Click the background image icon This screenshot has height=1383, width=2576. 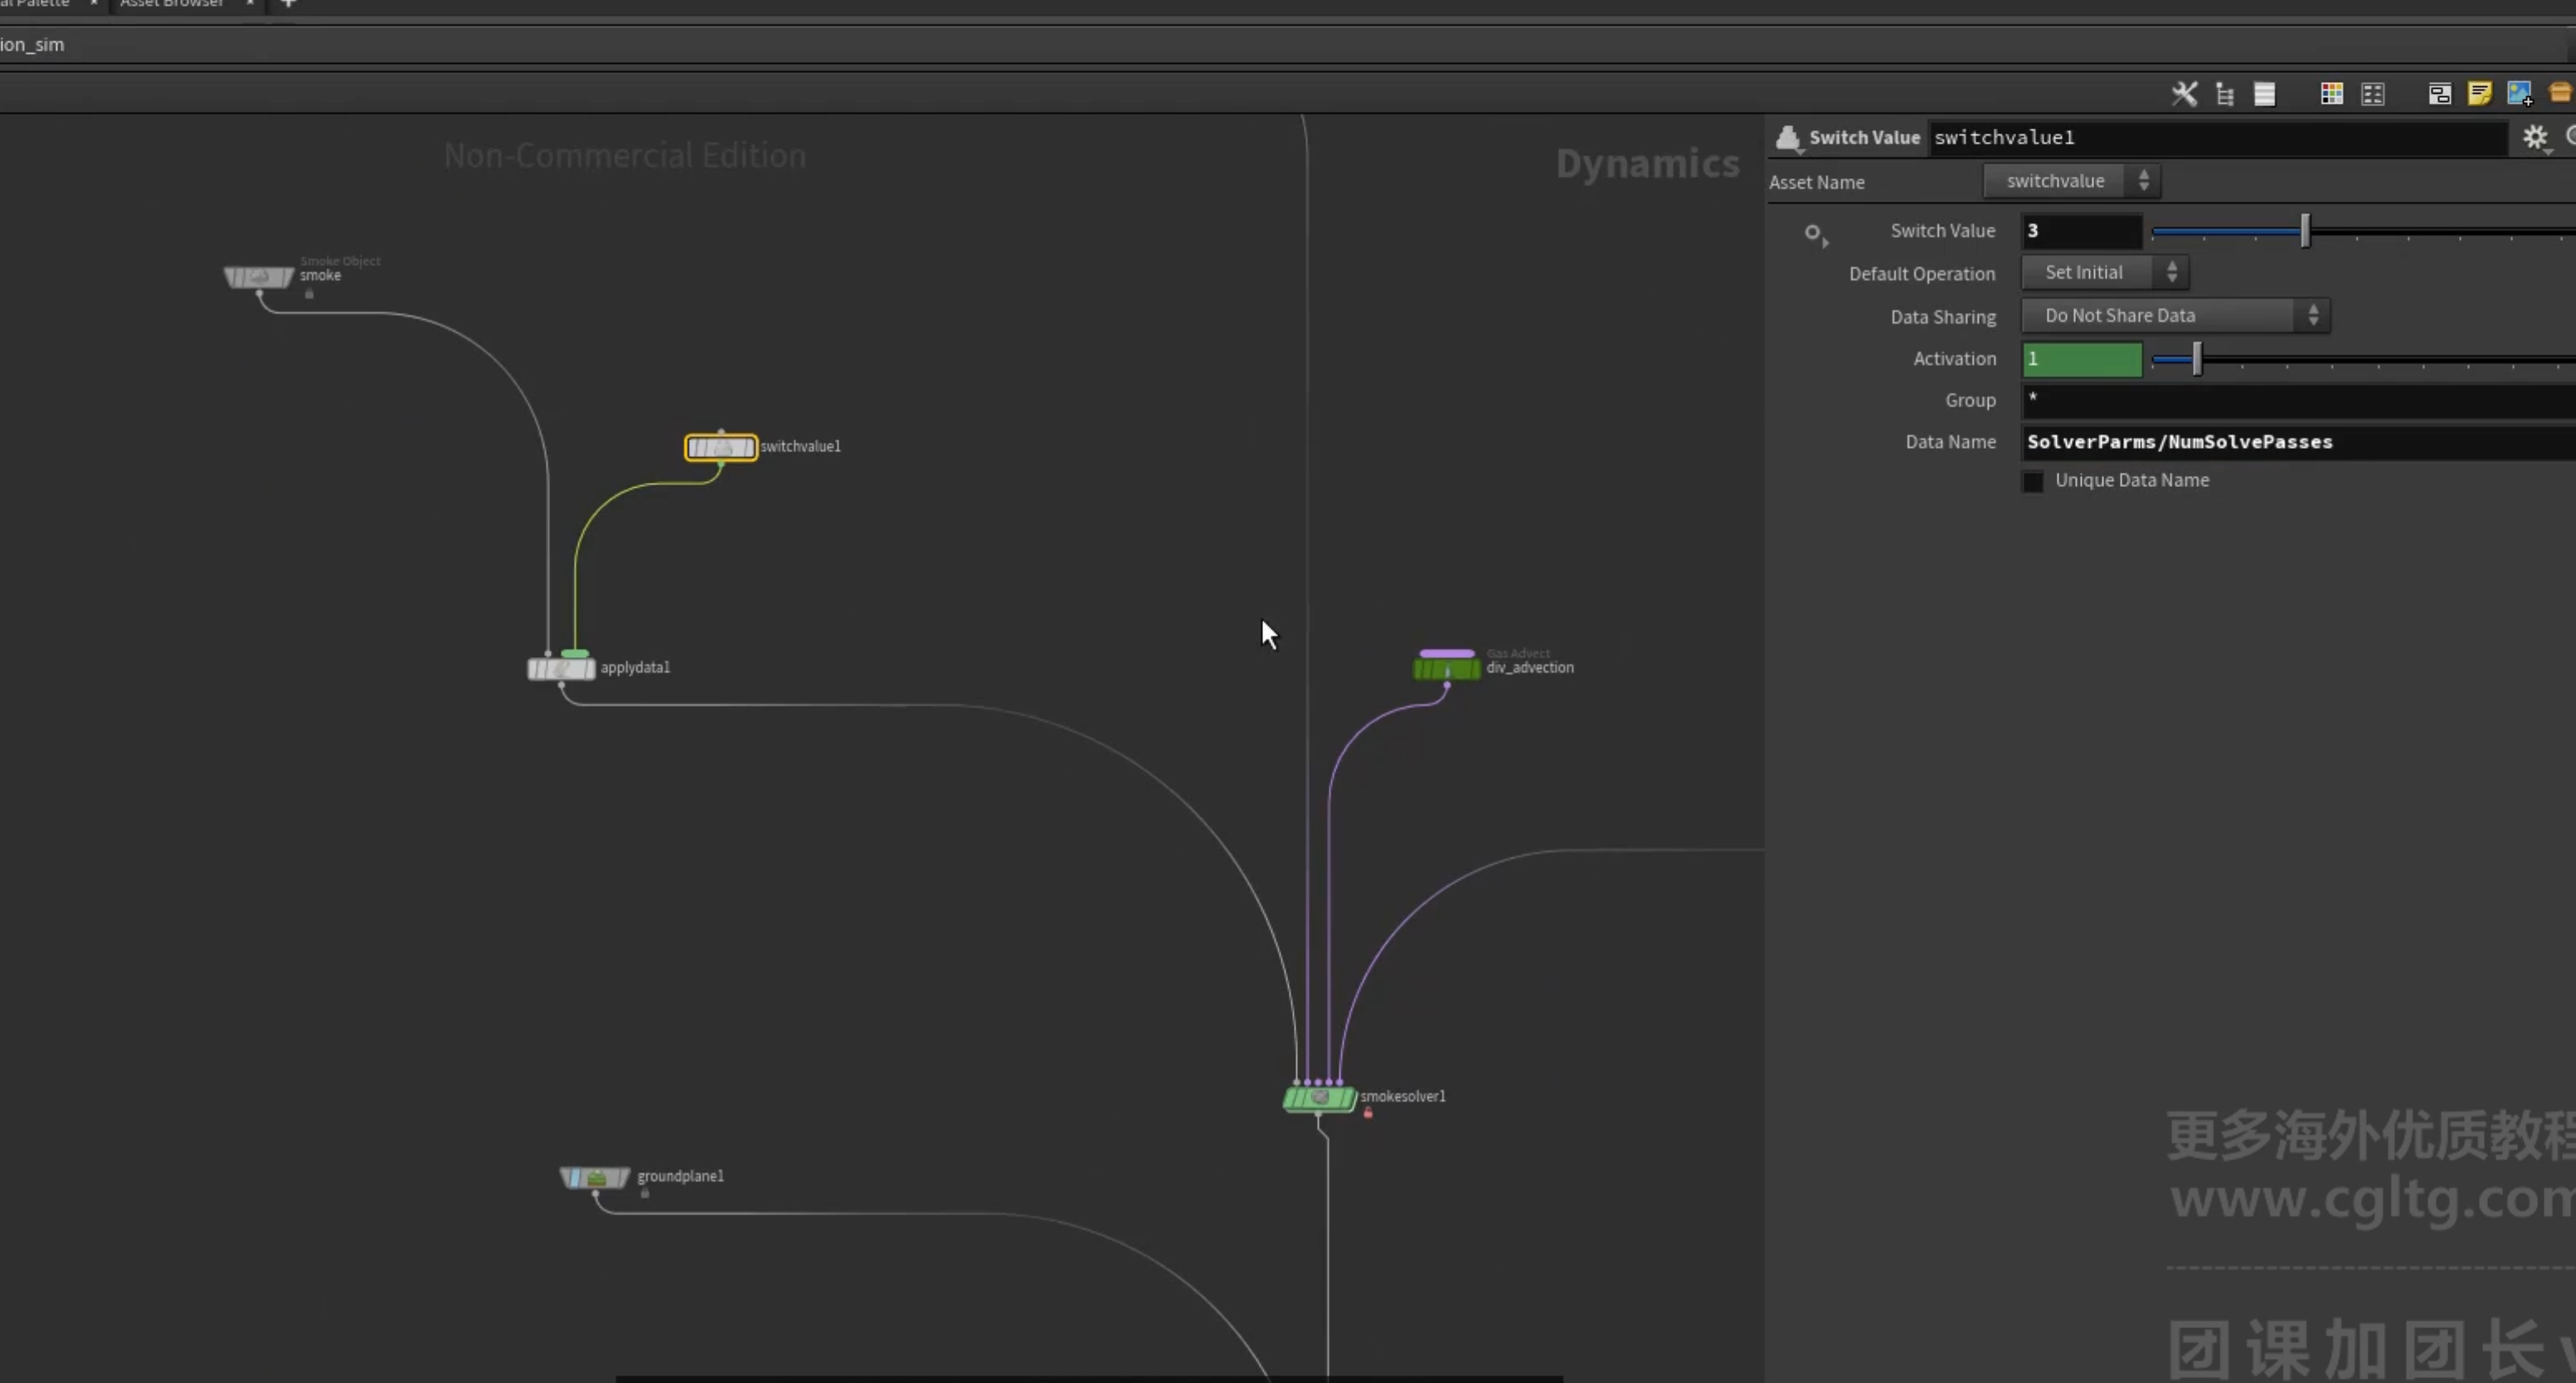click(x=2519, y=94)
